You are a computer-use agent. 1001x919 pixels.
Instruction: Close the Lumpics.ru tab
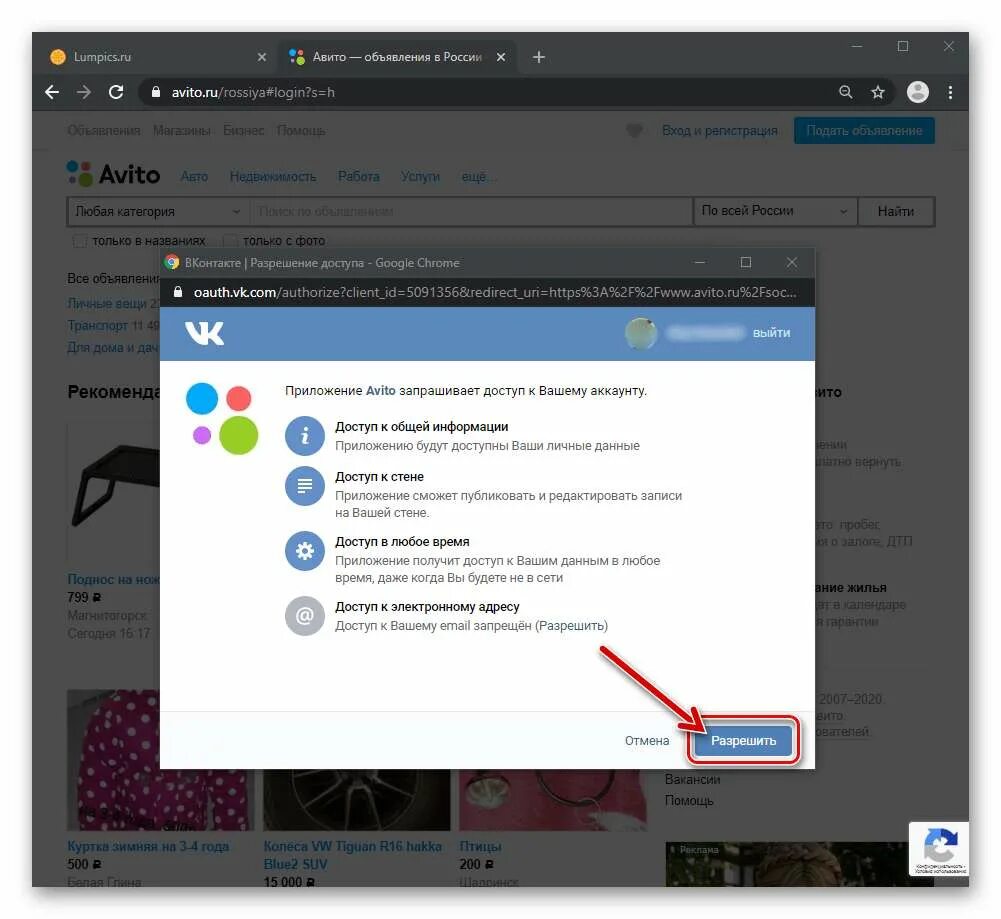click(x=262, y=57)
